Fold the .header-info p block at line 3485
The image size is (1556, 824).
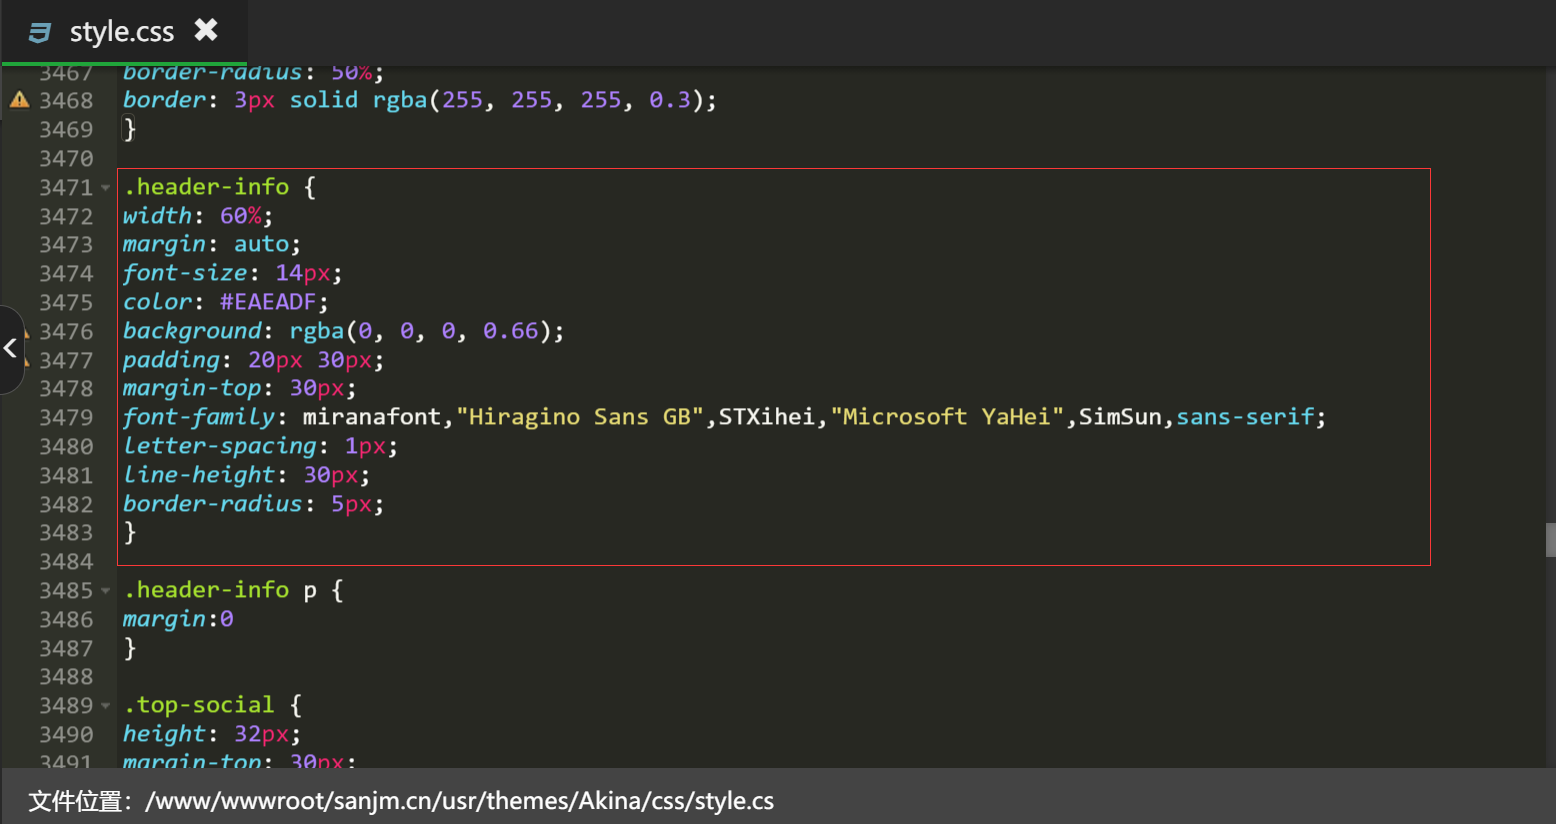[x=106, y=591]
